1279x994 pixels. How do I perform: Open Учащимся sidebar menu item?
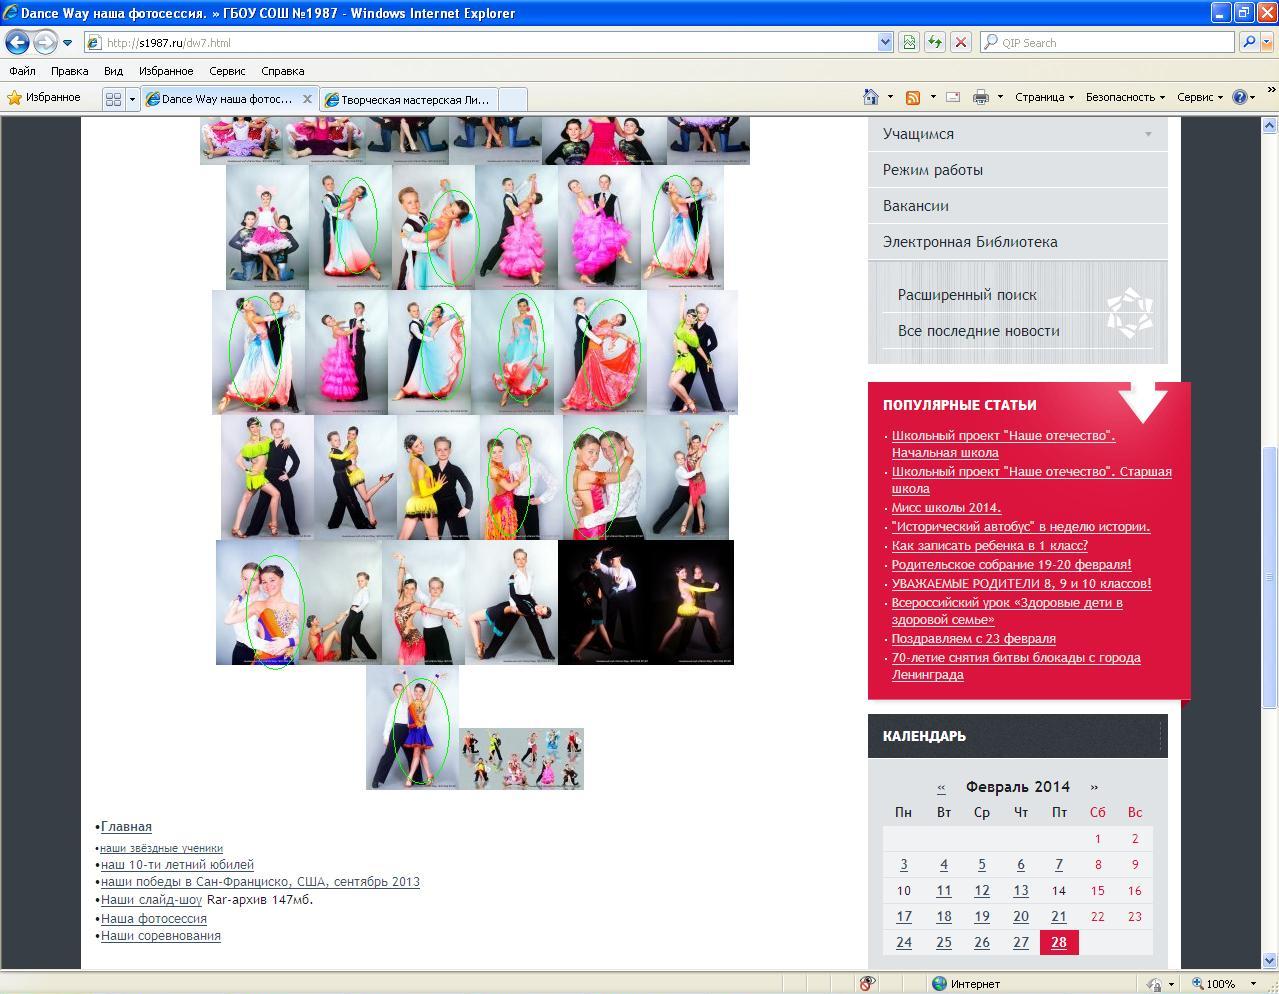[1018, 134]
